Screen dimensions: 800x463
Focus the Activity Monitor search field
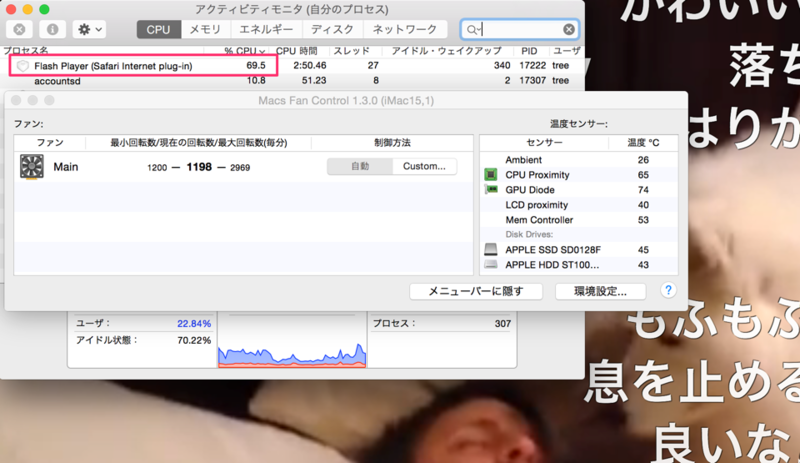[x=519, y=30]
